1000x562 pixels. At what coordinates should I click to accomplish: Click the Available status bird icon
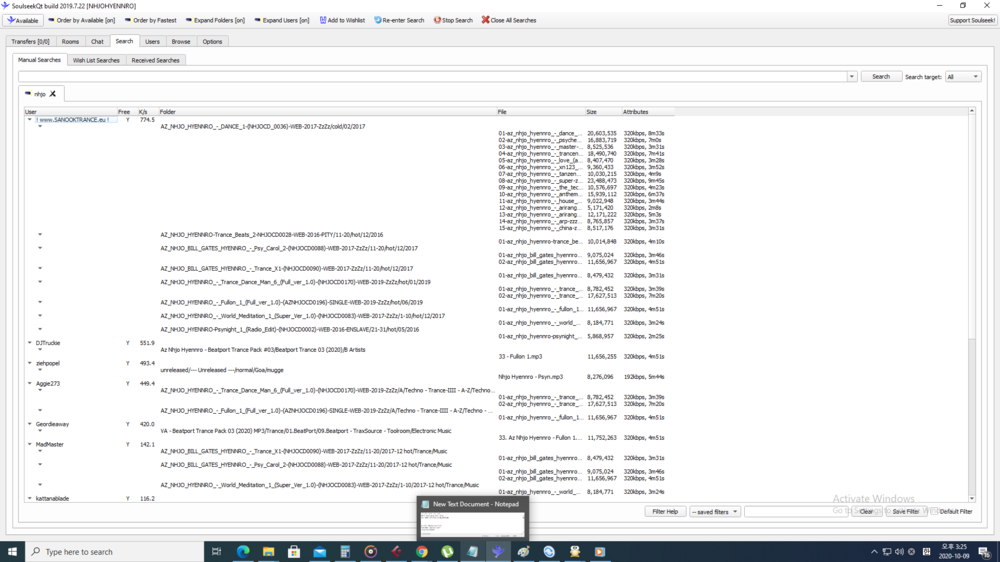point(10,20)
